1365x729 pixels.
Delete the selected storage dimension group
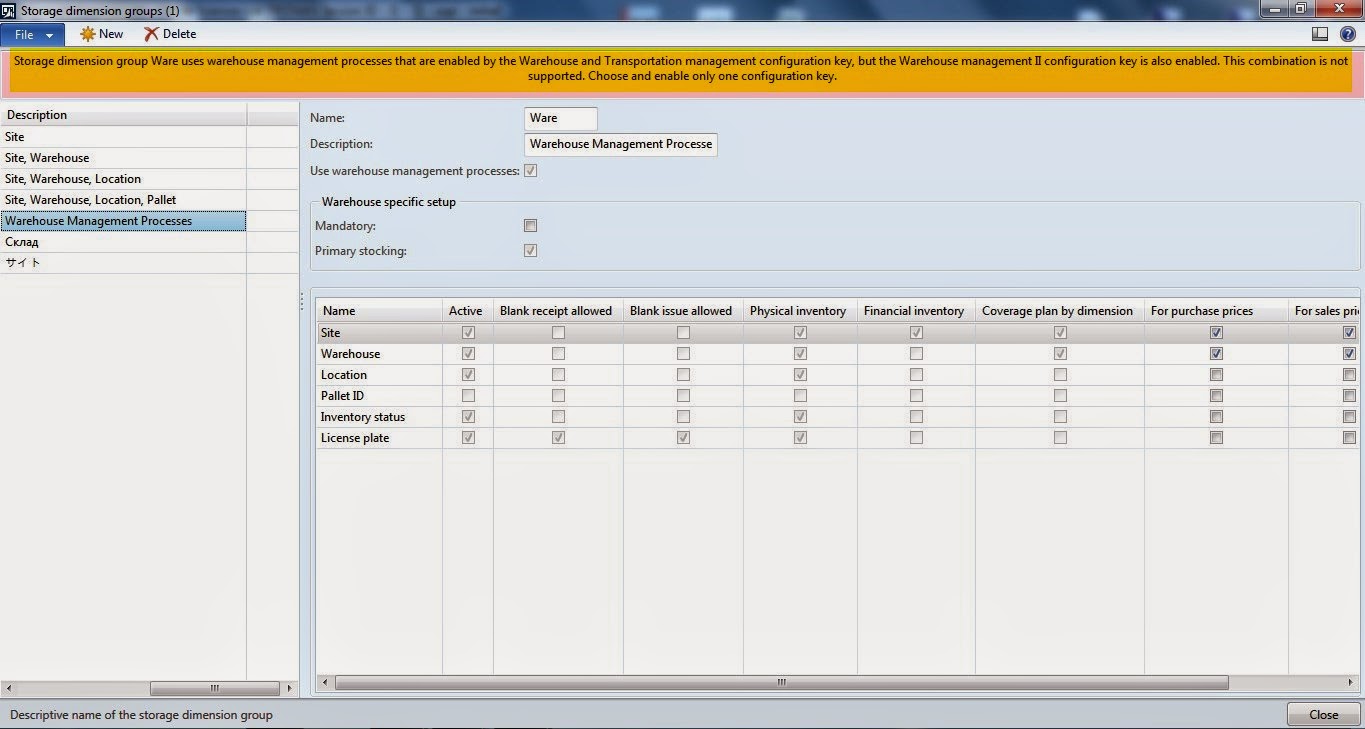click(168, 33)
